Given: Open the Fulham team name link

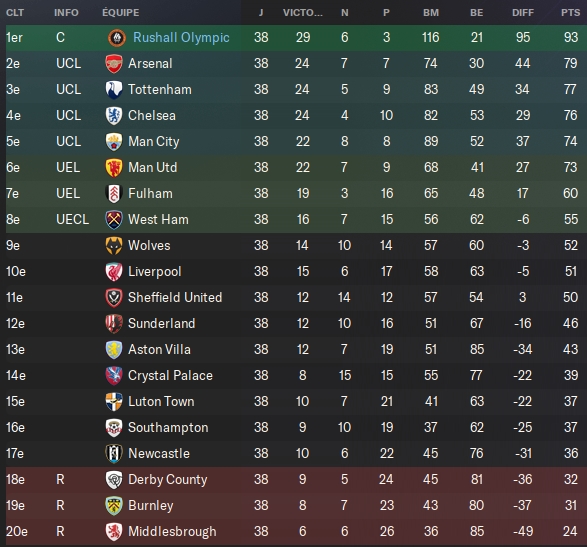Looking at the screenshot, I should pyautogui.click(x=150, y=194).
